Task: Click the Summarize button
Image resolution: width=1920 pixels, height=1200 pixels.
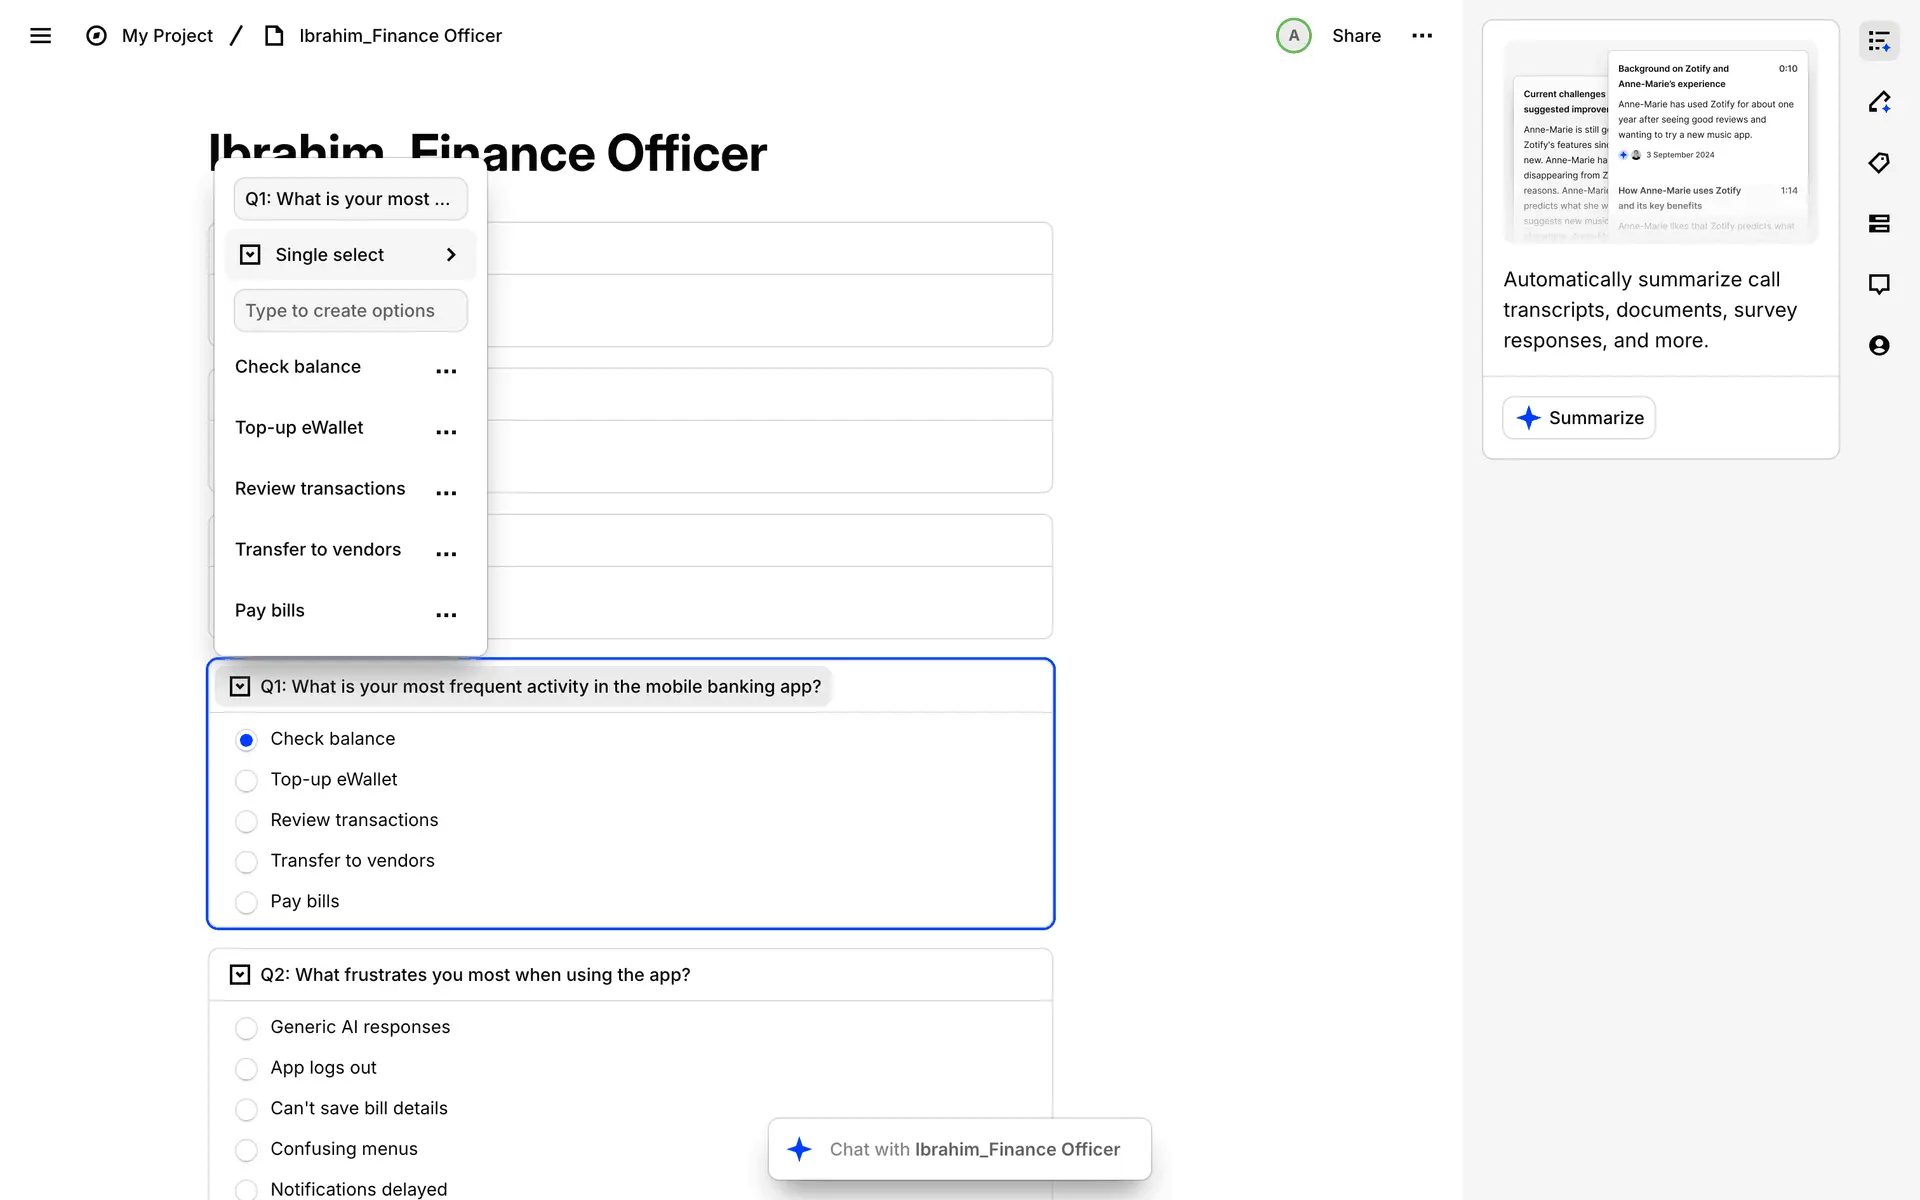Action: [x=1579, y=418]
